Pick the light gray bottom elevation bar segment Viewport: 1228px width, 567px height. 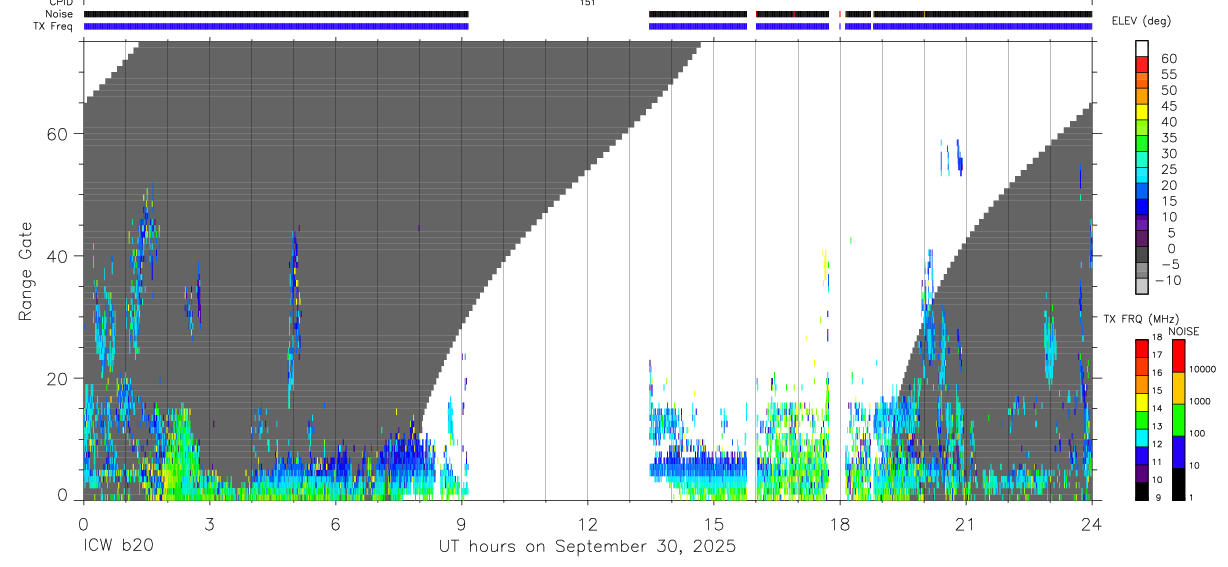1142,286
